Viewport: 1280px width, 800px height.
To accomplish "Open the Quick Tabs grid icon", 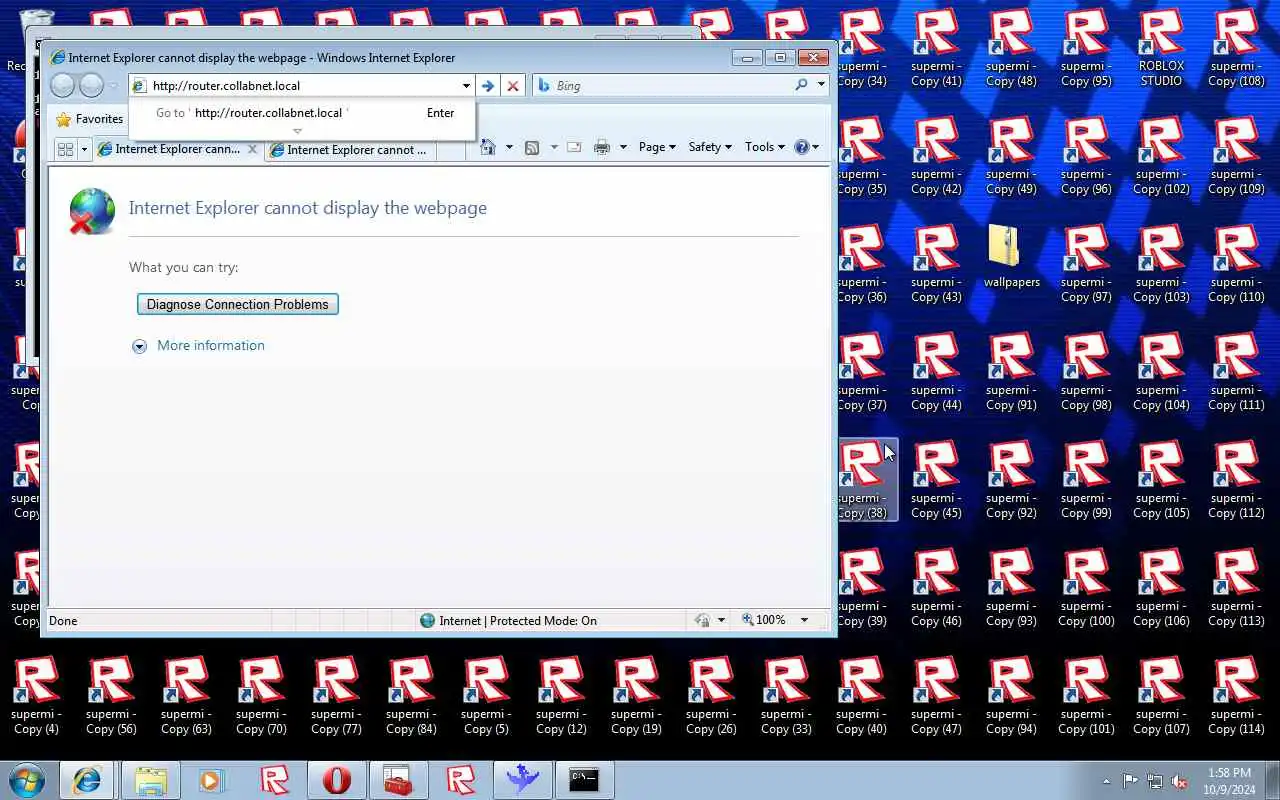I will 65,149.
